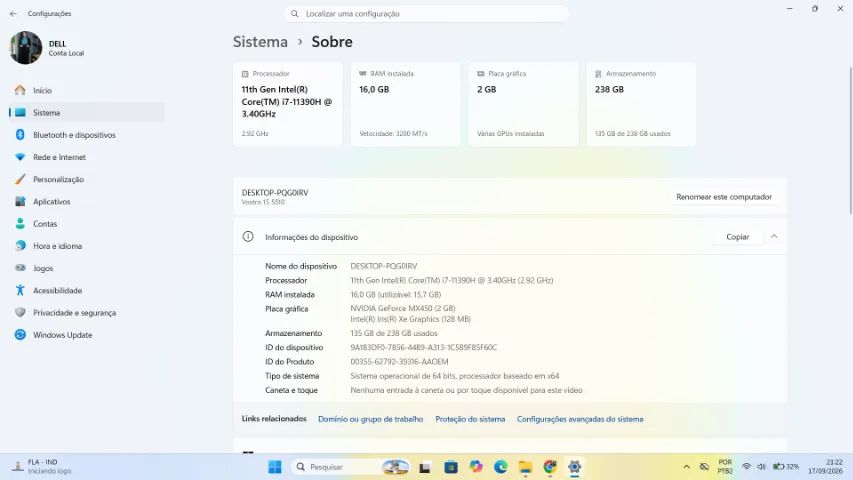The image size is (853, 480).
Task: Click the volume speaker tray icon
Action: (x=761, y=467)
